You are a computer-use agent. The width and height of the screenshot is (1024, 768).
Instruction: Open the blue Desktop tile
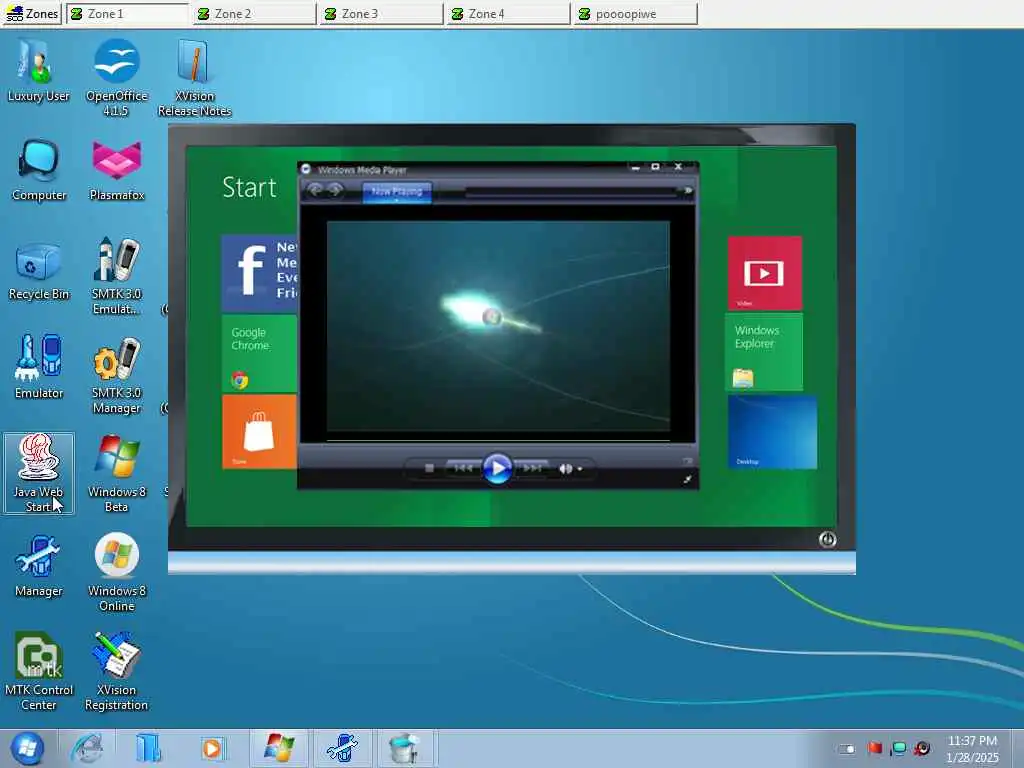pos(773,432)
